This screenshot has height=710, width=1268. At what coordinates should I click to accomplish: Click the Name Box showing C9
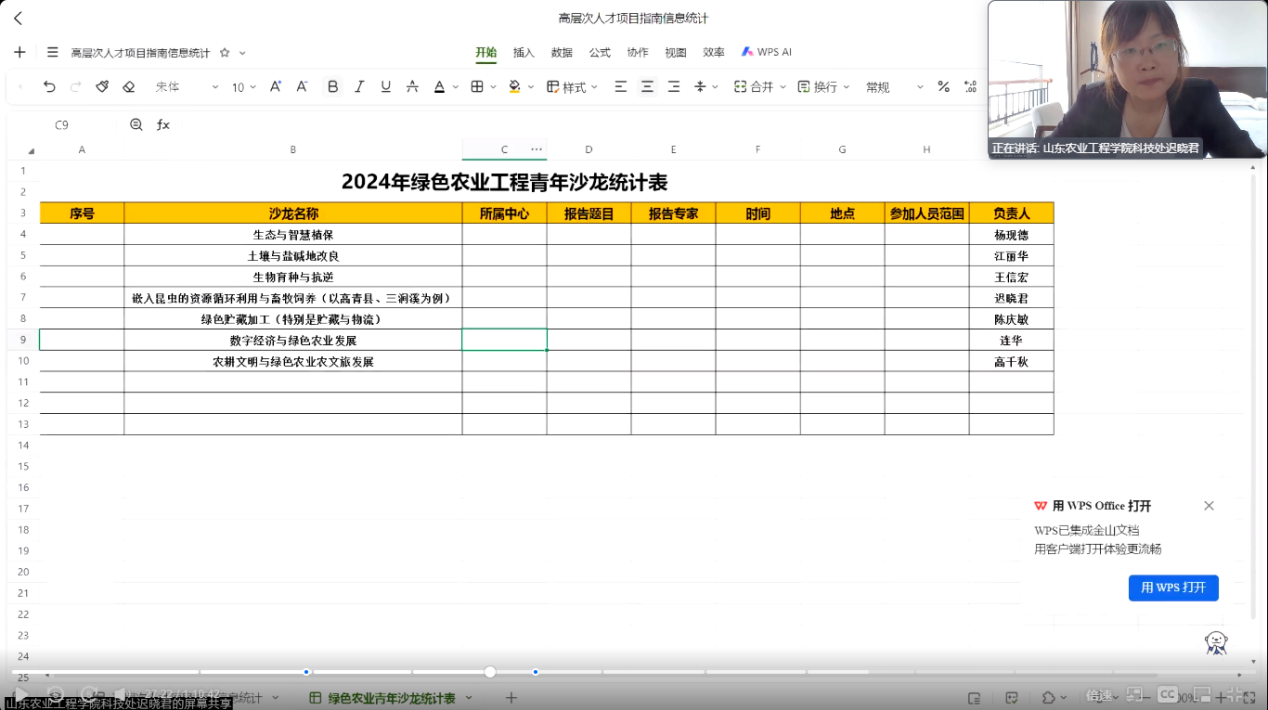click(62, 125)
